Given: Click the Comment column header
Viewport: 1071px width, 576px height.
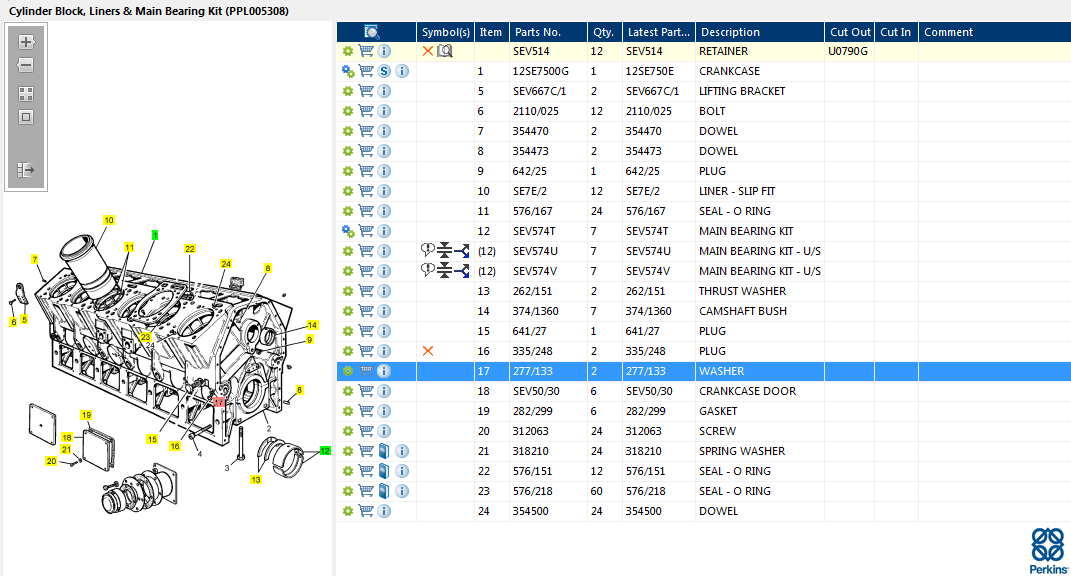Looking at the screenshot, I should [994, 32].
